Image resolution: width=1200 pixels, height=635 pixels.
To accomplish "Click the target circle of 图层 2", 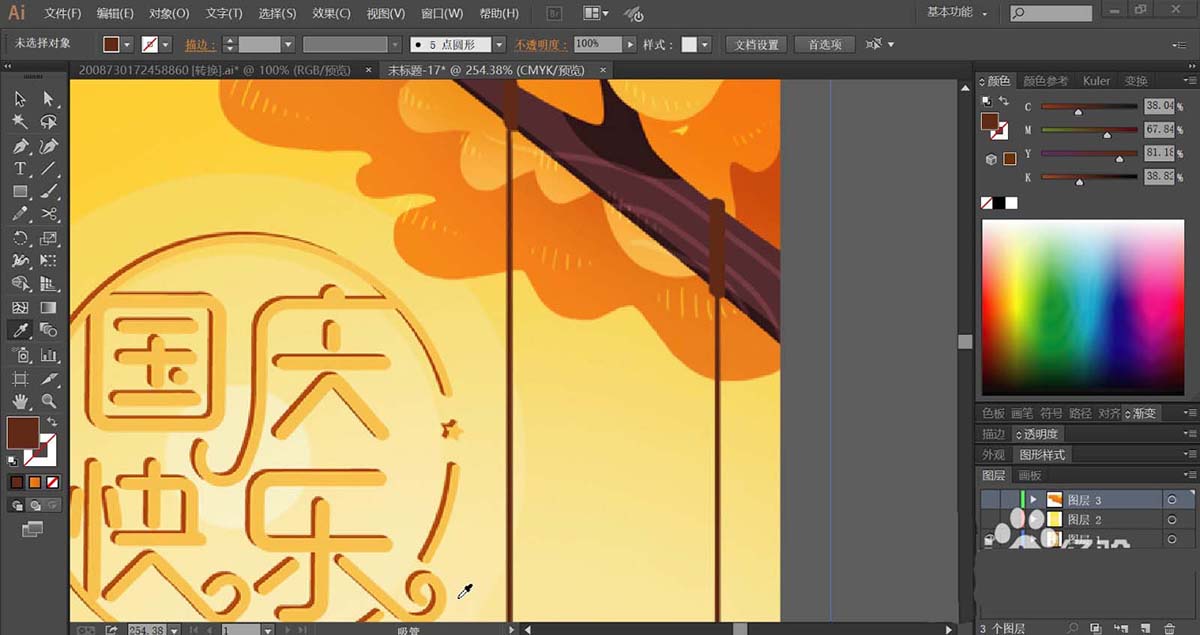I will 1171,520.
